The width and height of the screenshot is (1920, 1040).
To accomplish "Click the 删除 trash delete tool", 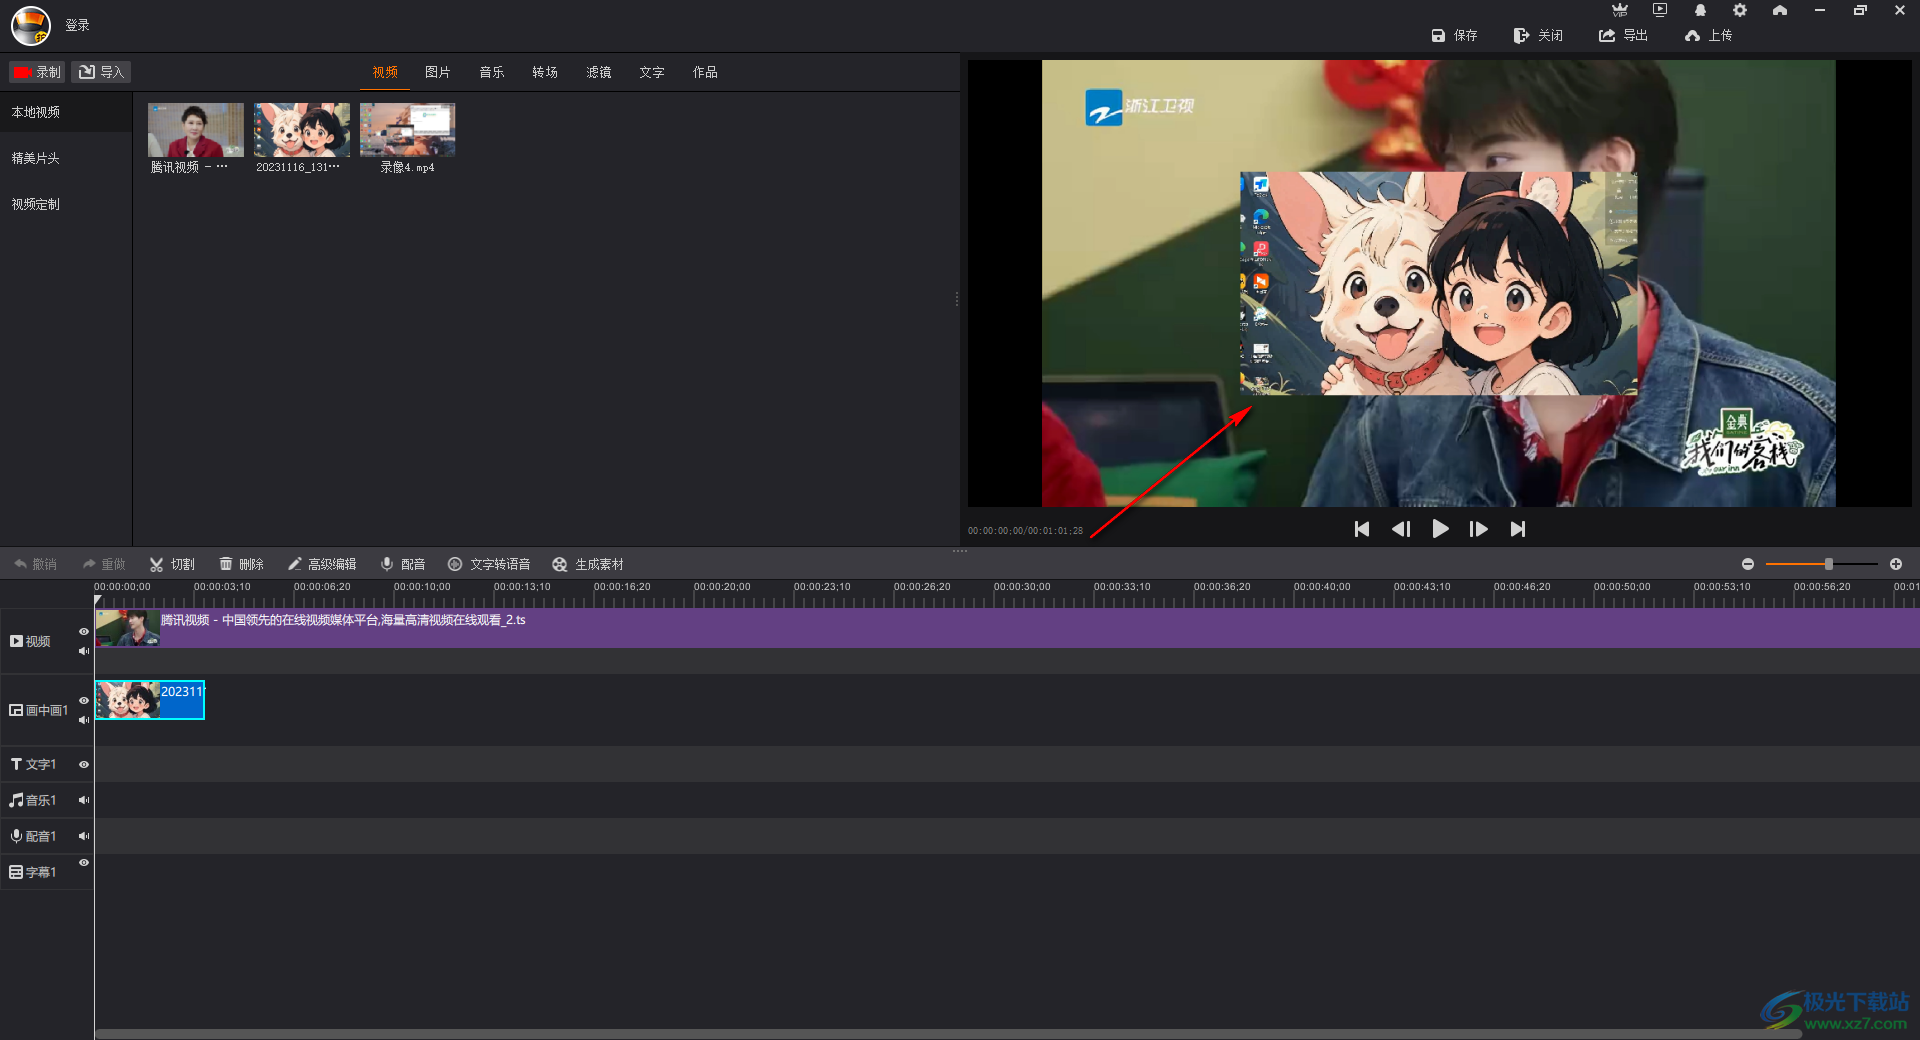I will point(241,564).
